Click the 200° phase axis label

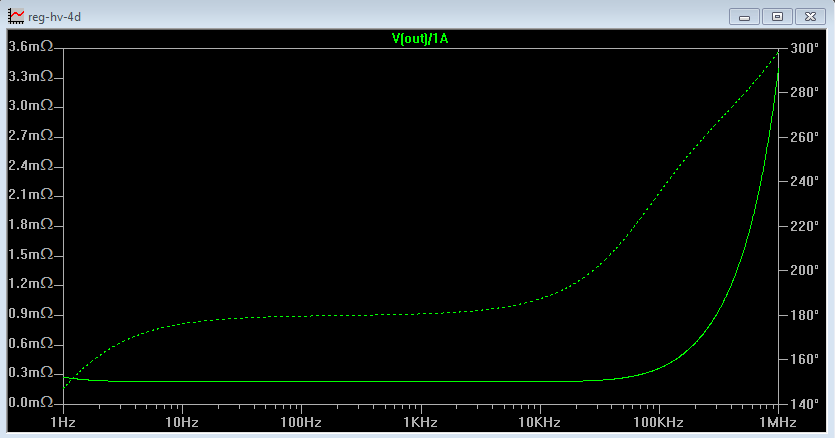click(x=805, y=270)
